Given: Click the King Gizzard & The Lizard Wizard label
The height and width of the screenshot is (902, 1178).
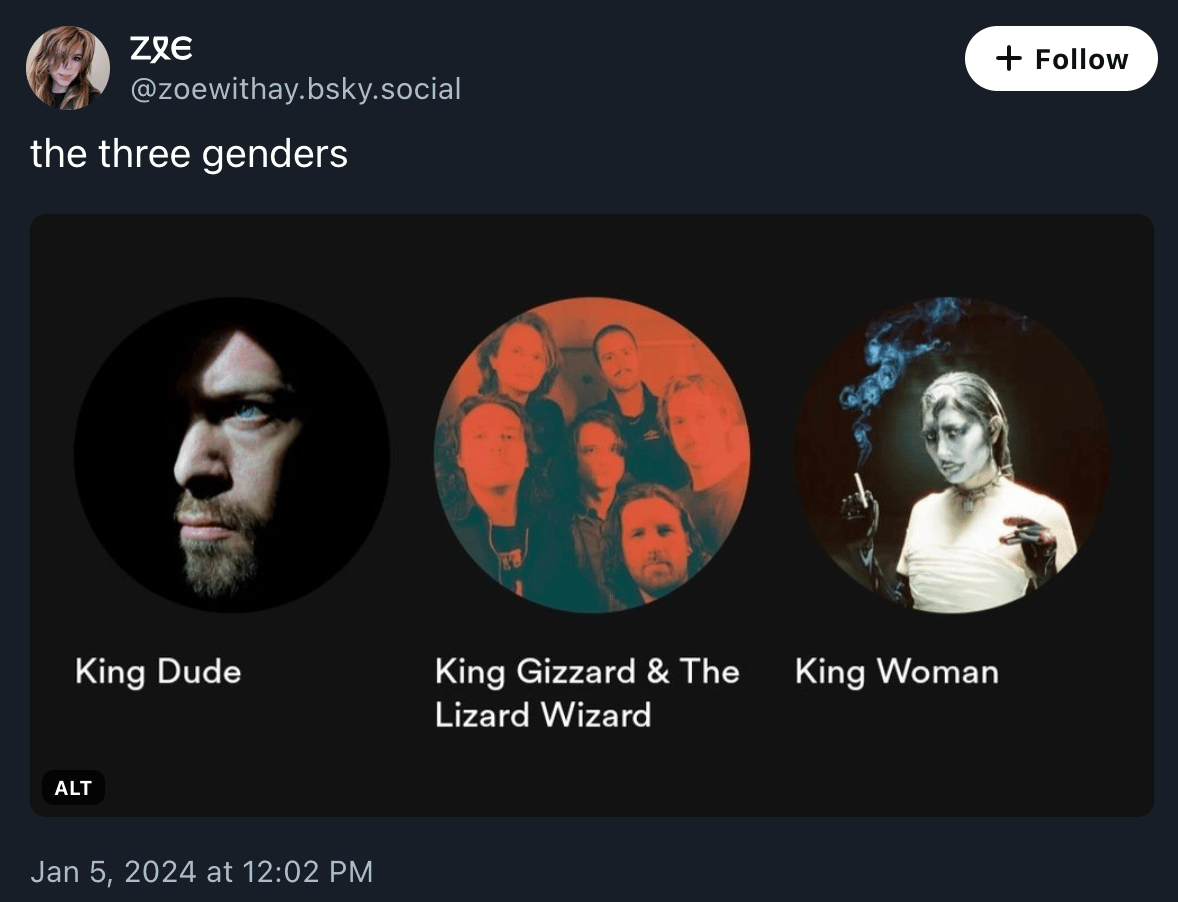Looking at the screenshot, I should (x=587, y=692).
